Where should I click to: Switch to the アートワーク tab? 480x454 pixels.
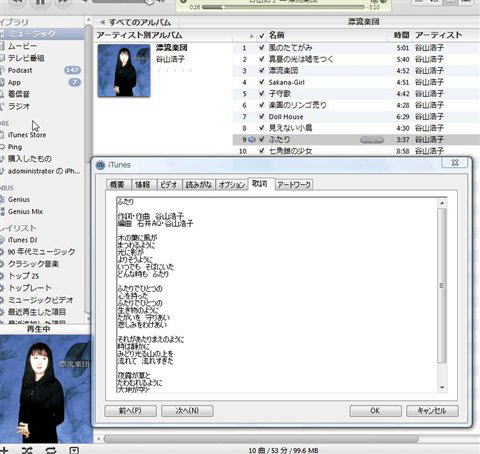(x=294, y=184)
